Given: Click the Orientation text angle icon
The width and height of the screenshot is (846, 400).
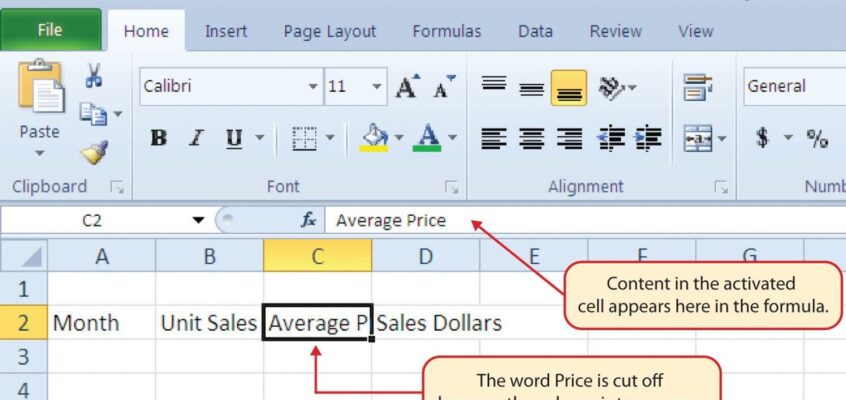Looking at the screenshot, I should coord(612,87).
